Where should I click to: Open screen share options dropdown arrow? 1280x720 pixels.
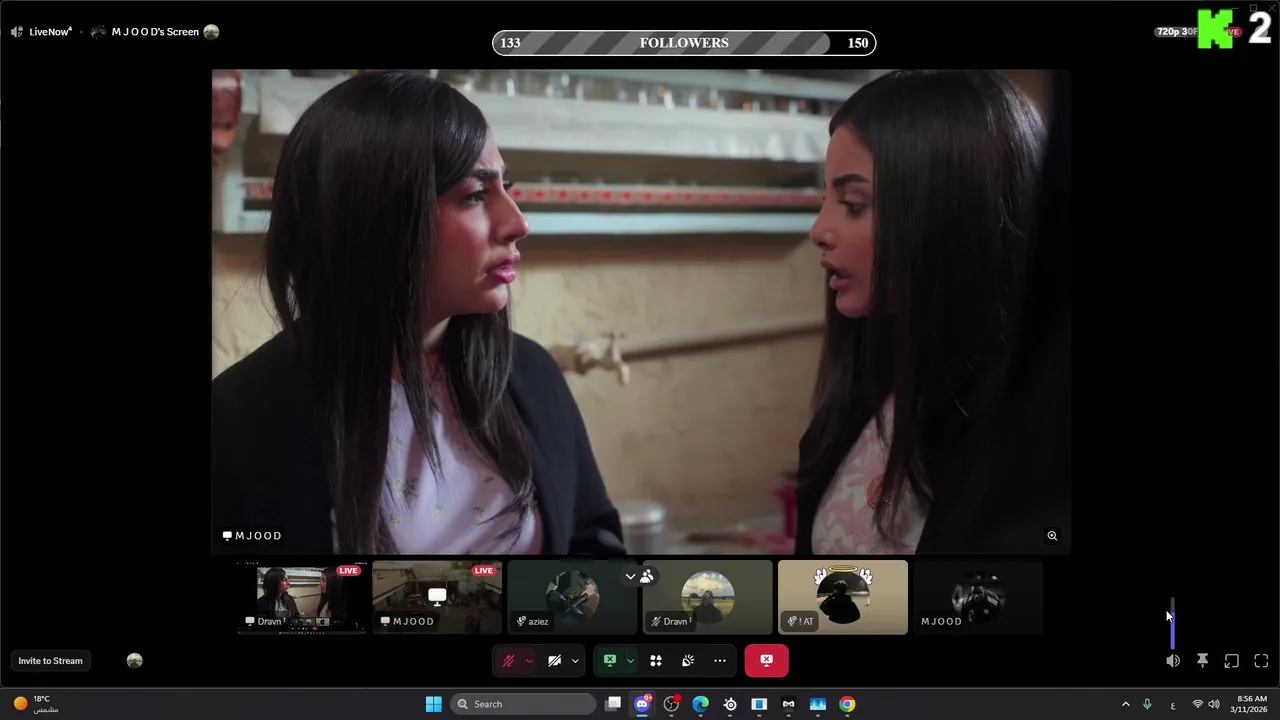630,661
